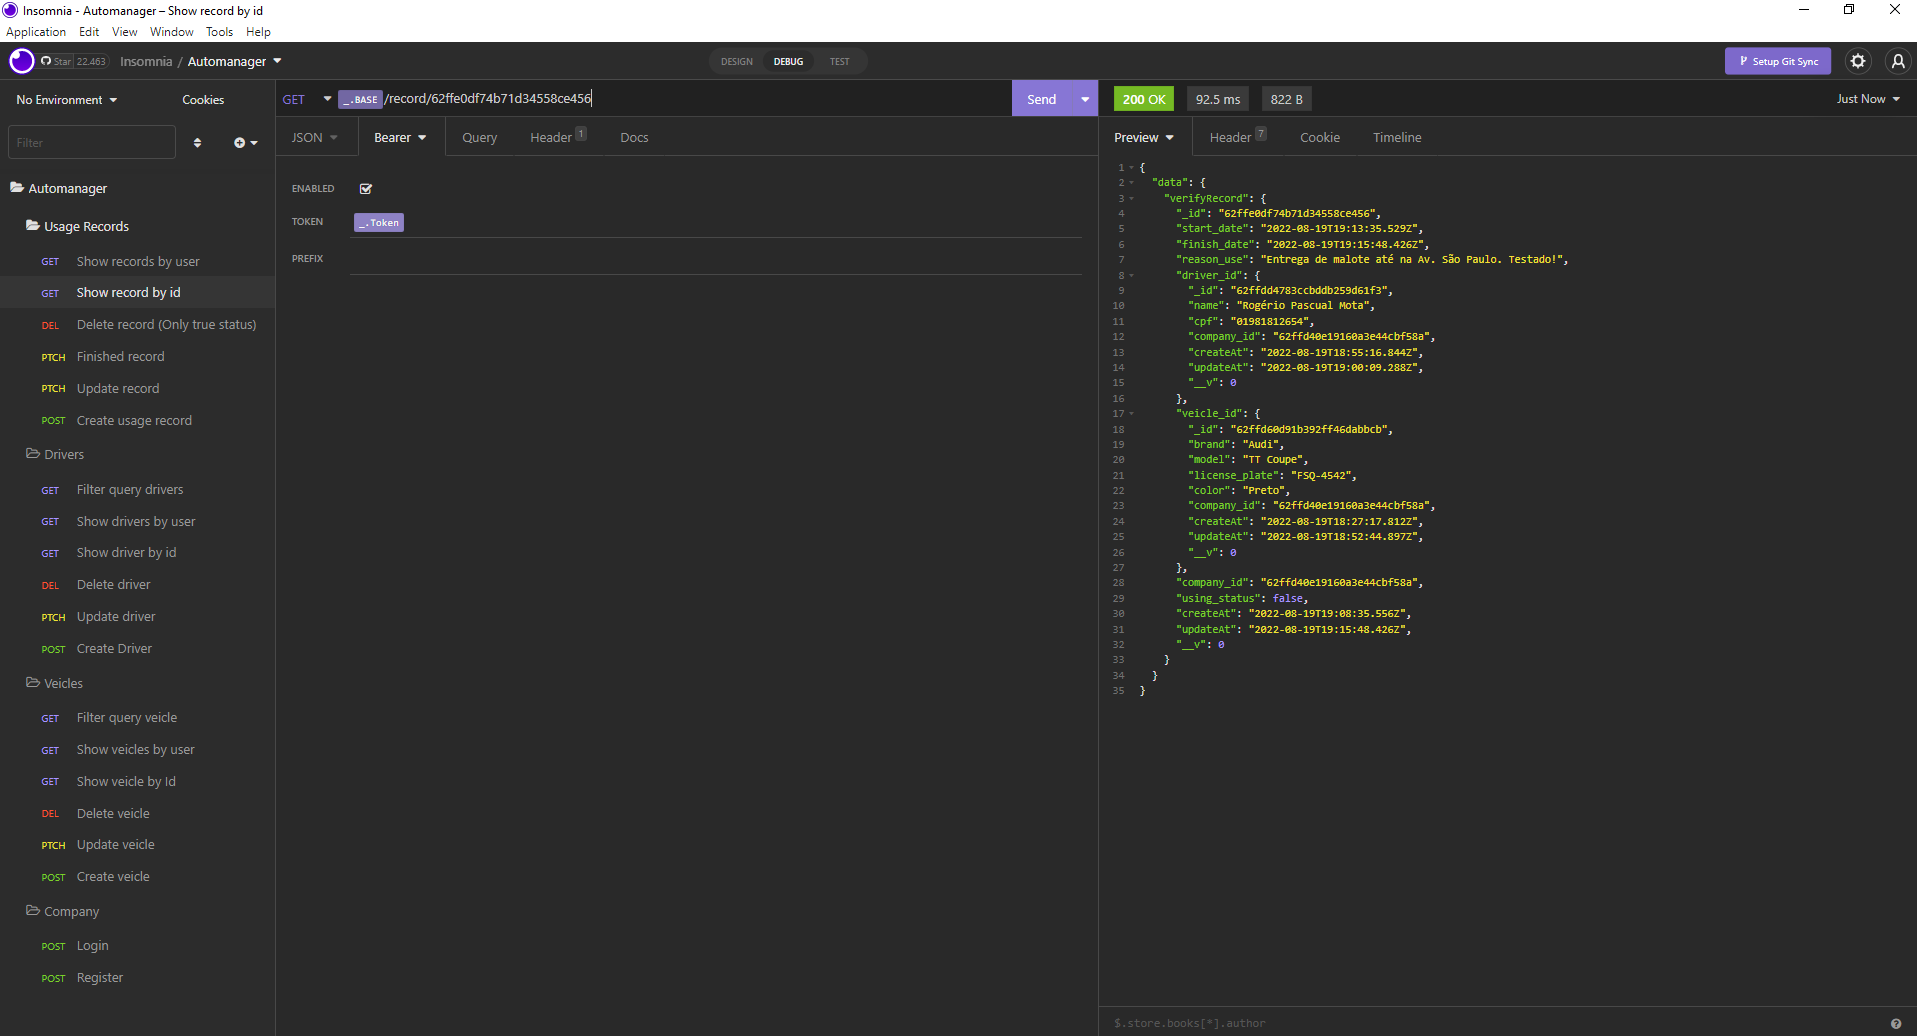This screenshot has width=1917, height=1036.
Task: Click the JSON path help icon bottom right
Action: 1897,1022
